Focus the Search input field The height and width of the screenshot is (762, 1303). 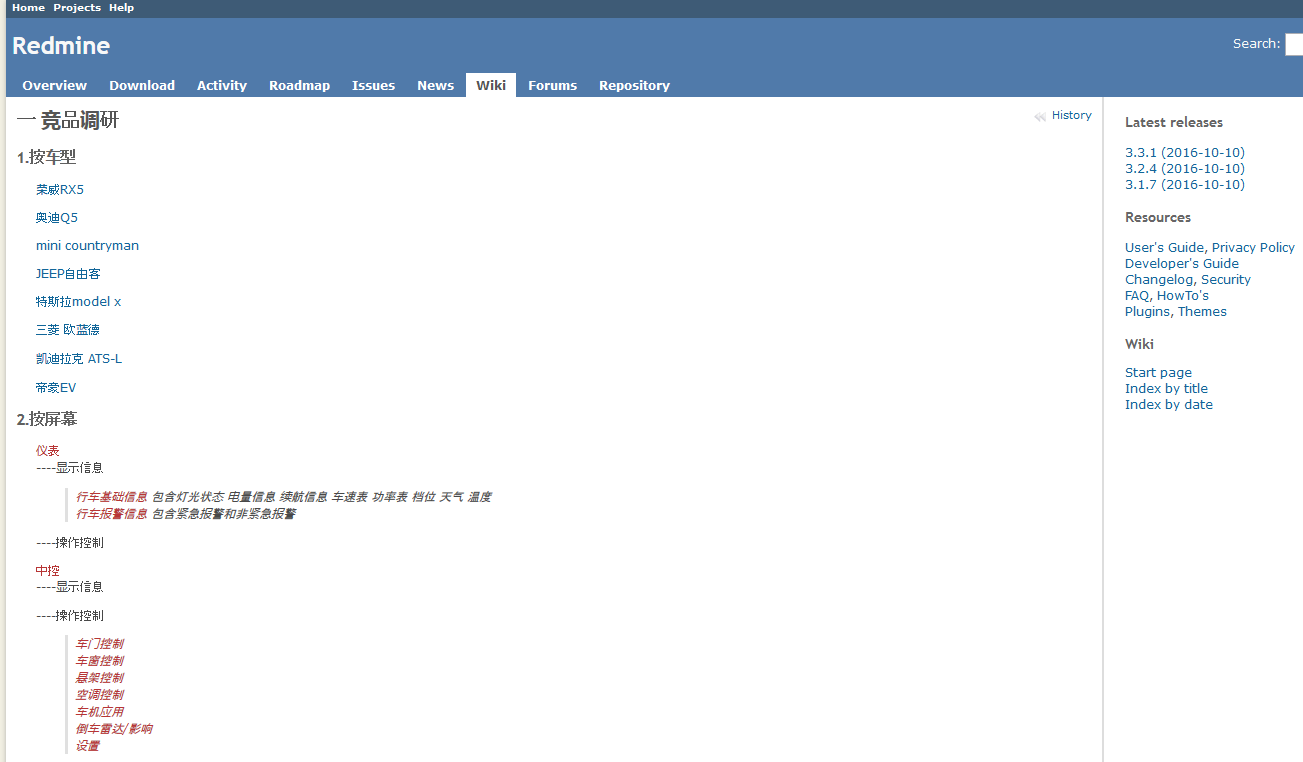click(x=1294, y=44)
